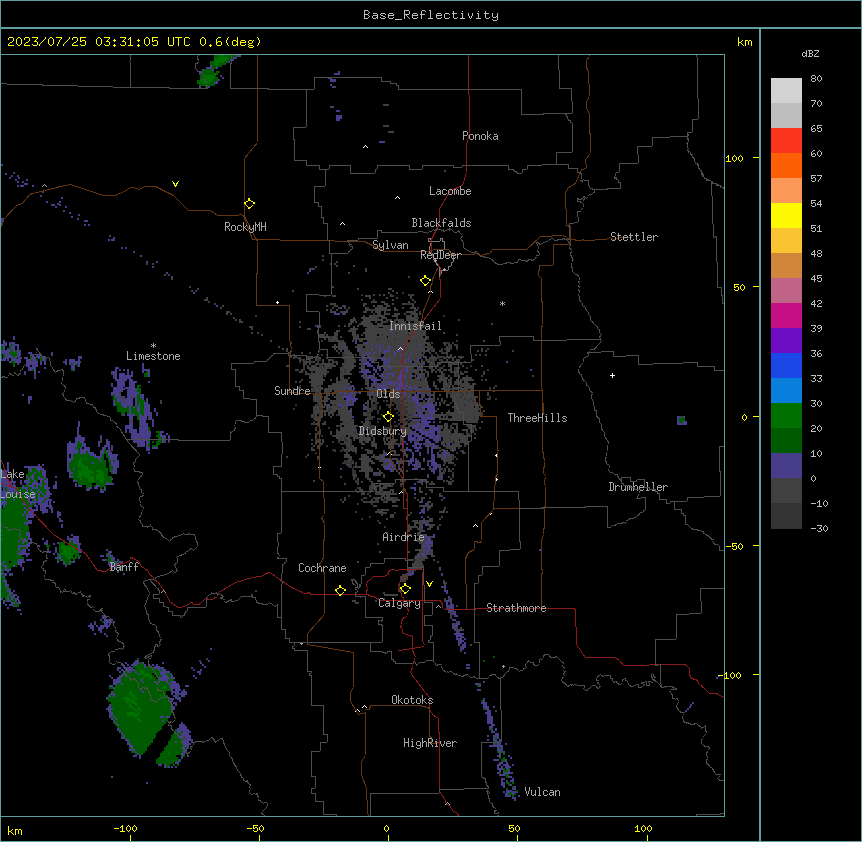
Task: Click the timestamp 2023/07/25 03:31:05 UTC
Action: [x=99, y=42]
